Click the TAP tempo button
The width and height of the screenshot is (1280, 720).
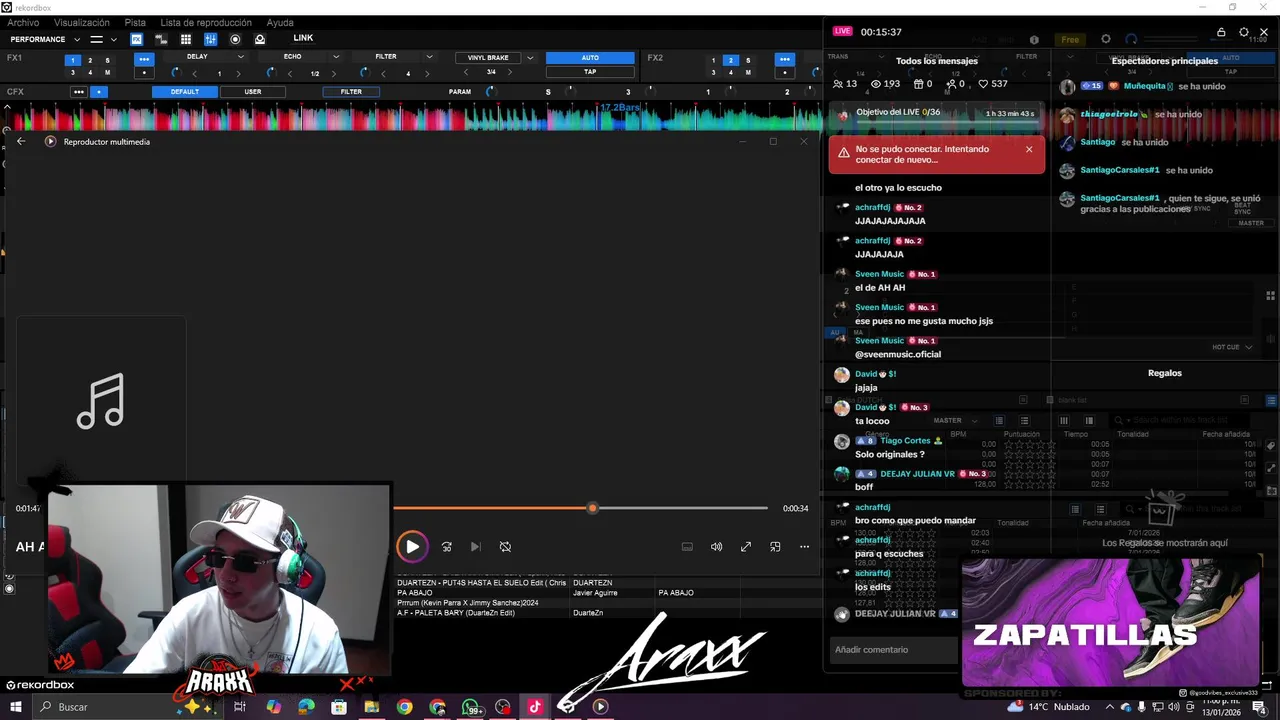click(590, 72)
